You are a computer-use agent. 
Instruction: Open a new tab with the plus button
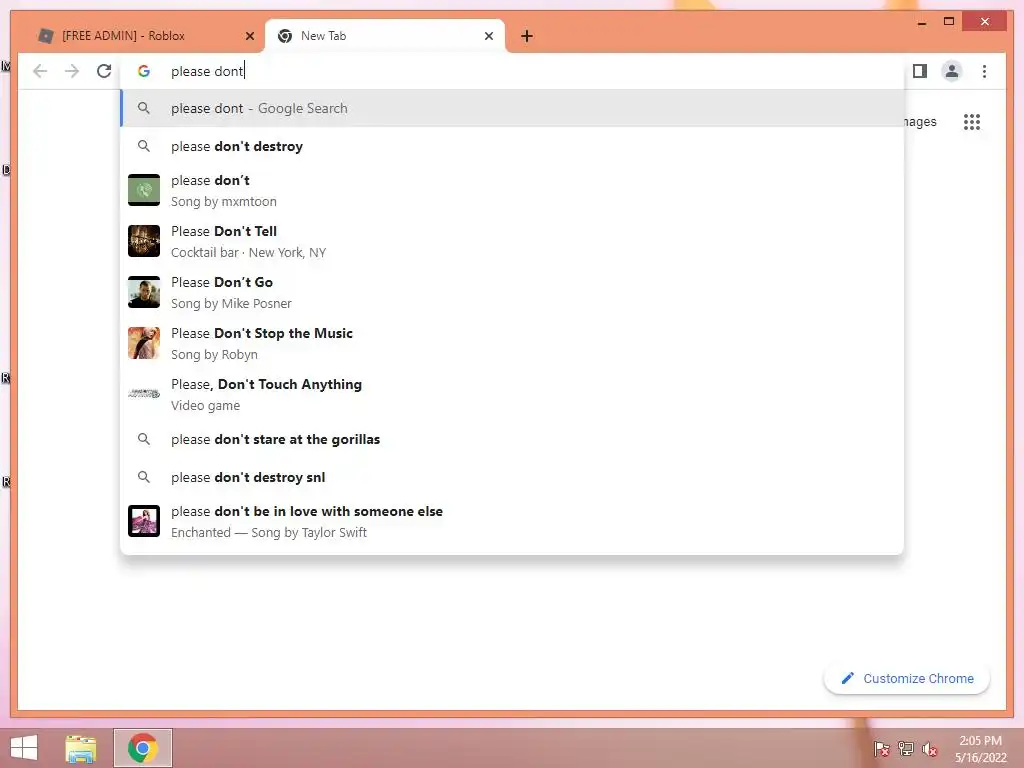(x=527, y=36)
